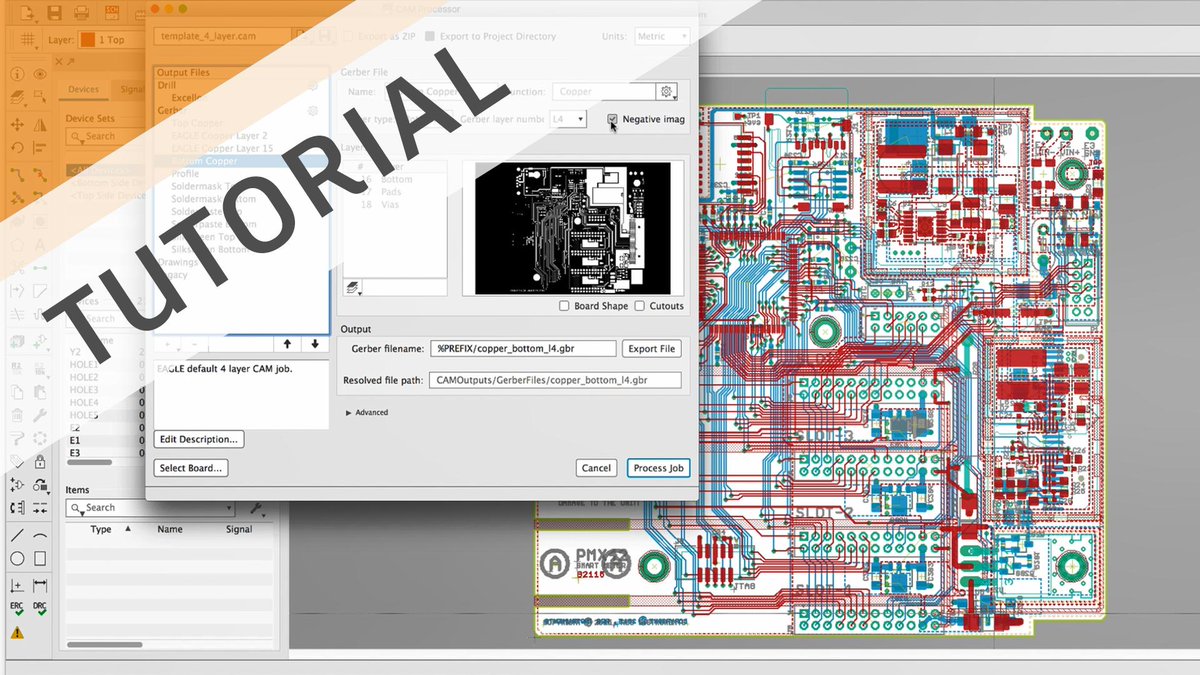Select the Mark origin tool left of Dimension

tap(17, 585)
